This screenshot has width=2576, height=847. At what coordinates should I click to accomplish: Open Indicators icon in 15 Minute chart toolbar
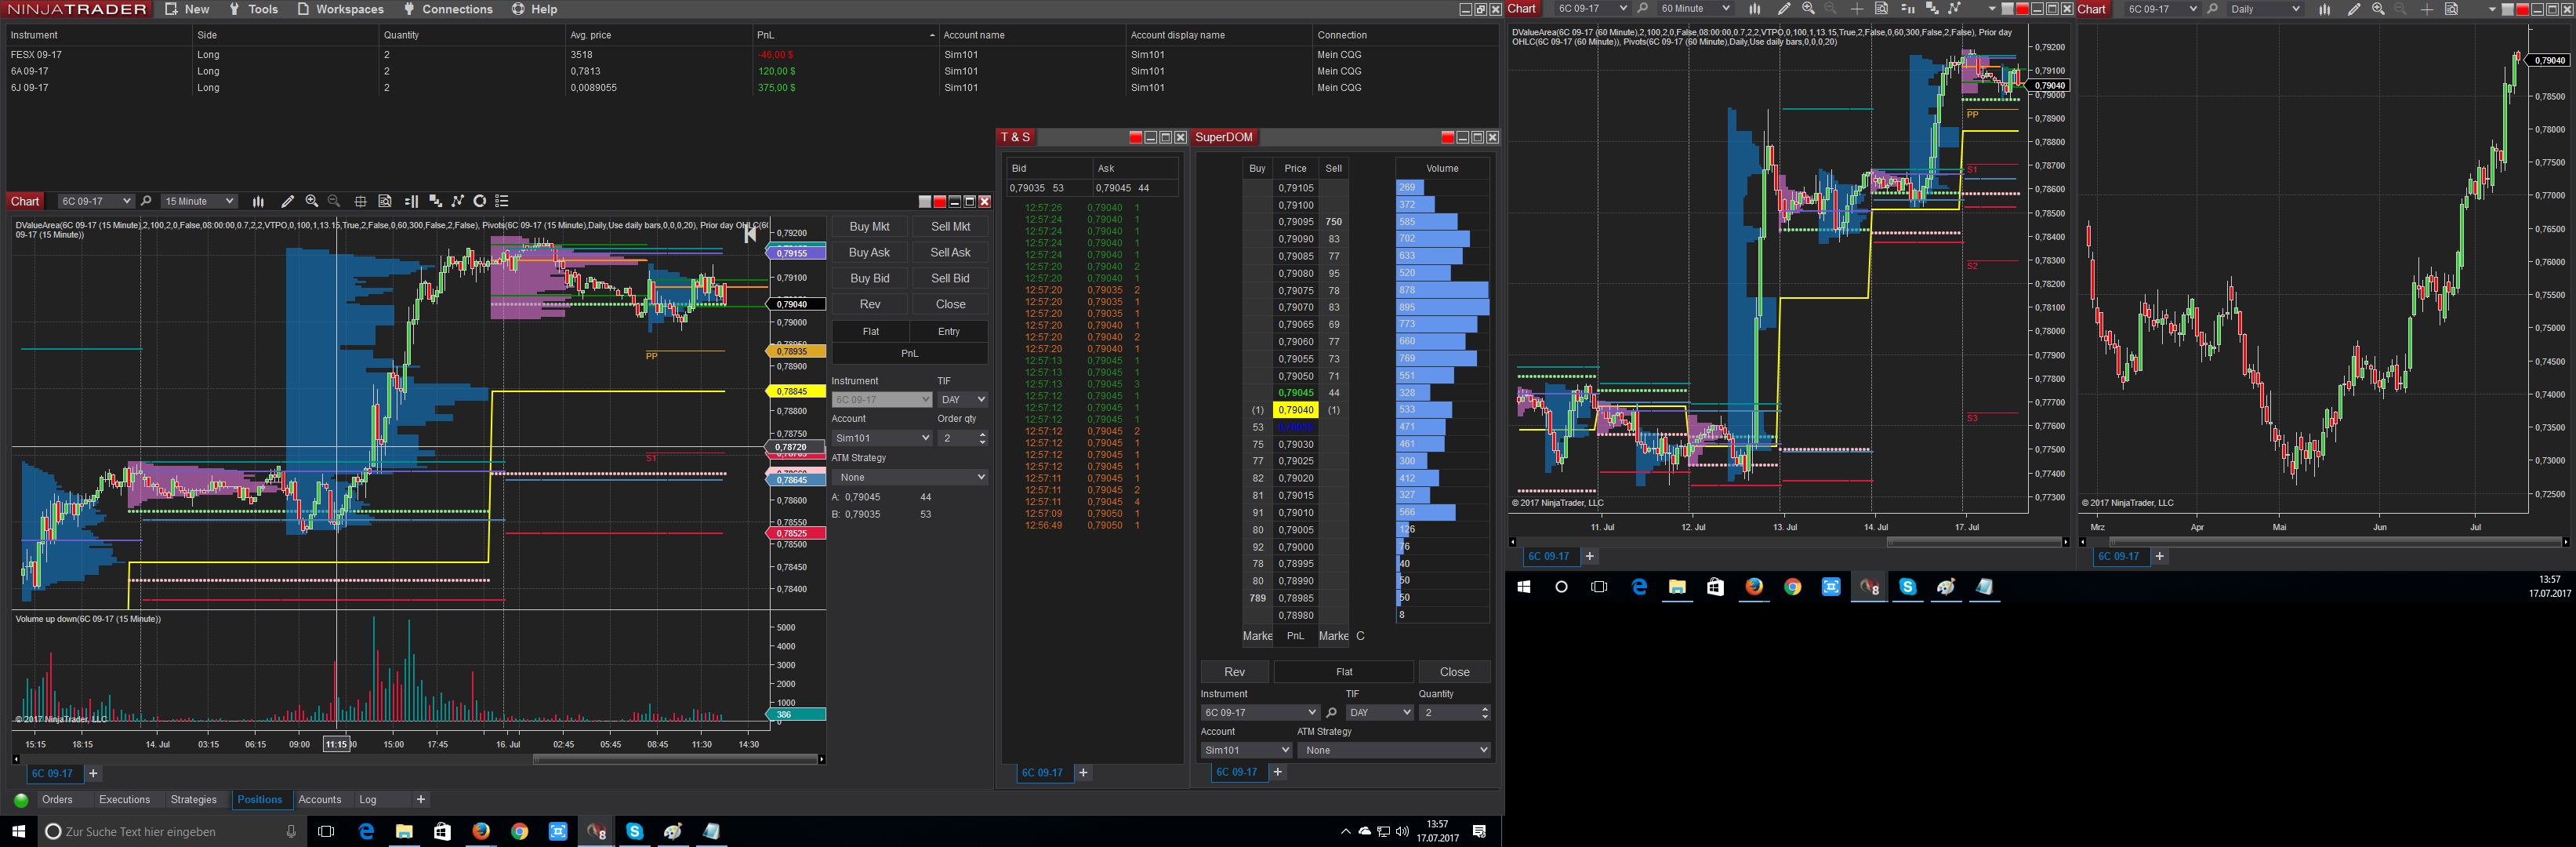(x=458, y=201)
